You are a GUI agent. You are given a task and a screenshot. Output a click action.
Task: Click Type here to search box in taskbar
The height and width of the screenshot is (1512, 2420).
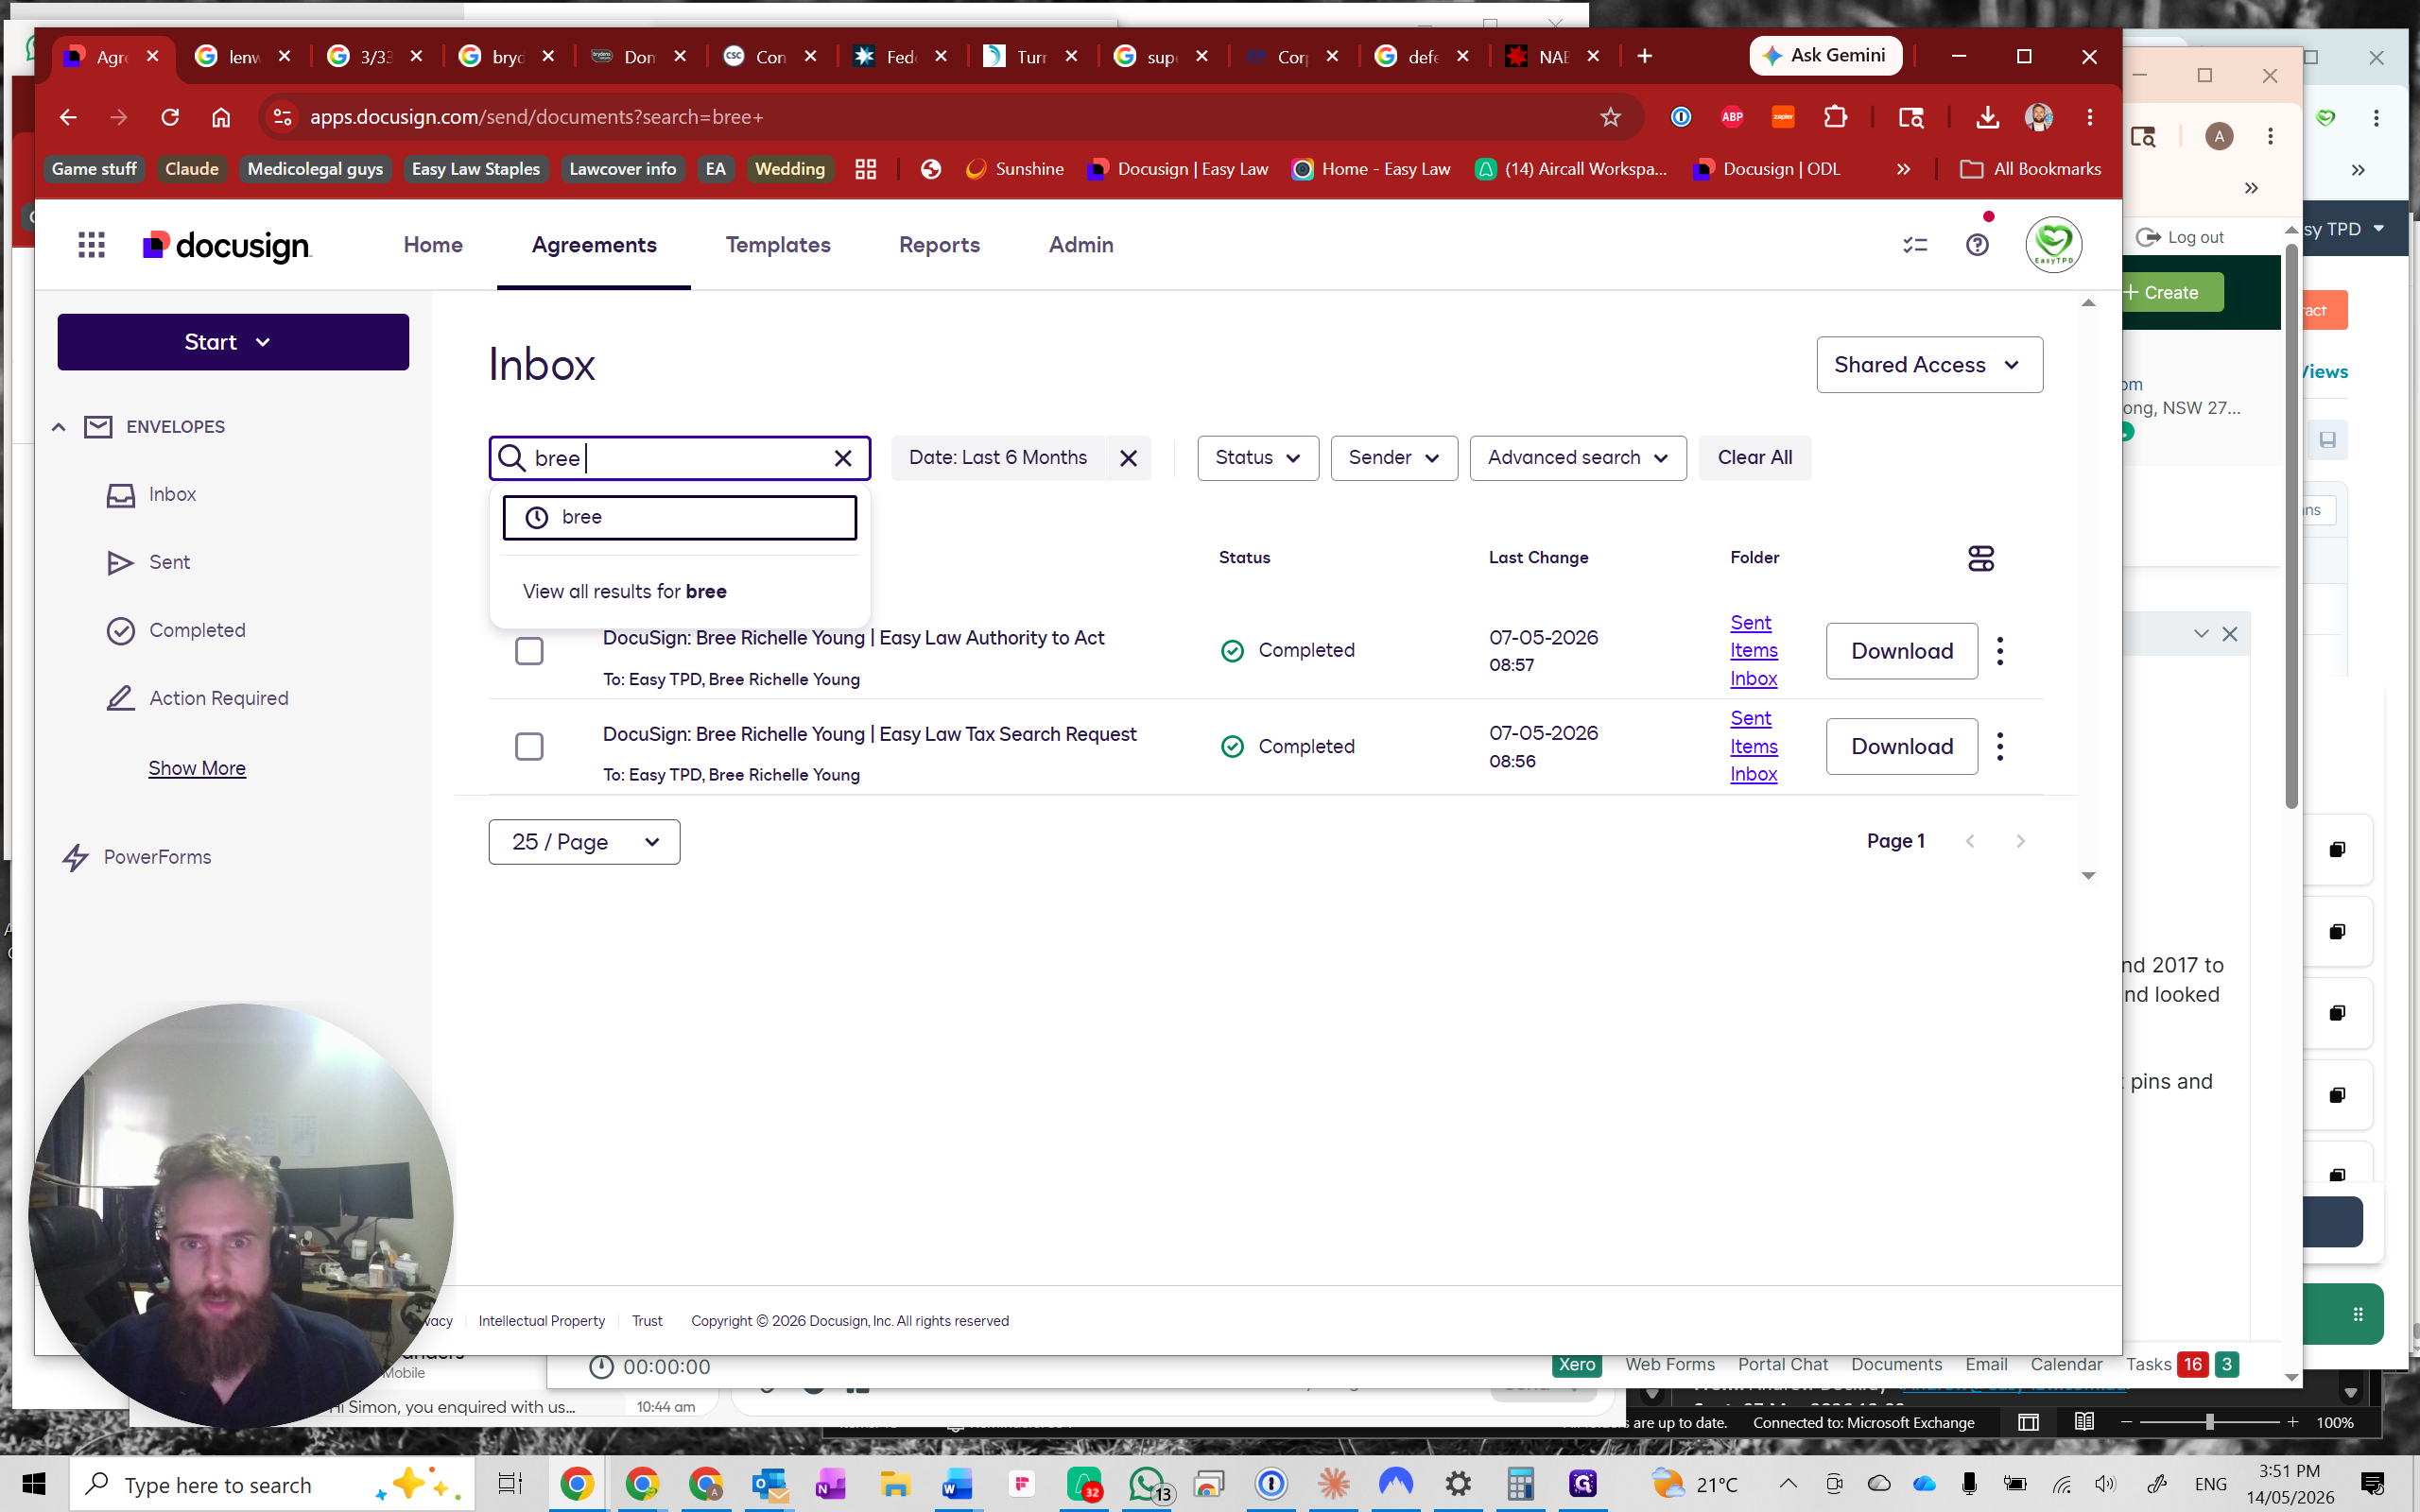coord(270,1485)
